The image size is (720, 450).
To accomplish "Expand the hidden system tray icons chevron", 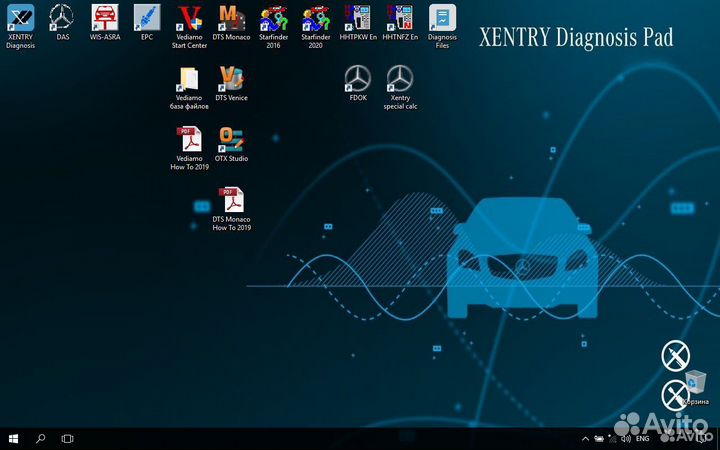I will click(x=585, y=439).
